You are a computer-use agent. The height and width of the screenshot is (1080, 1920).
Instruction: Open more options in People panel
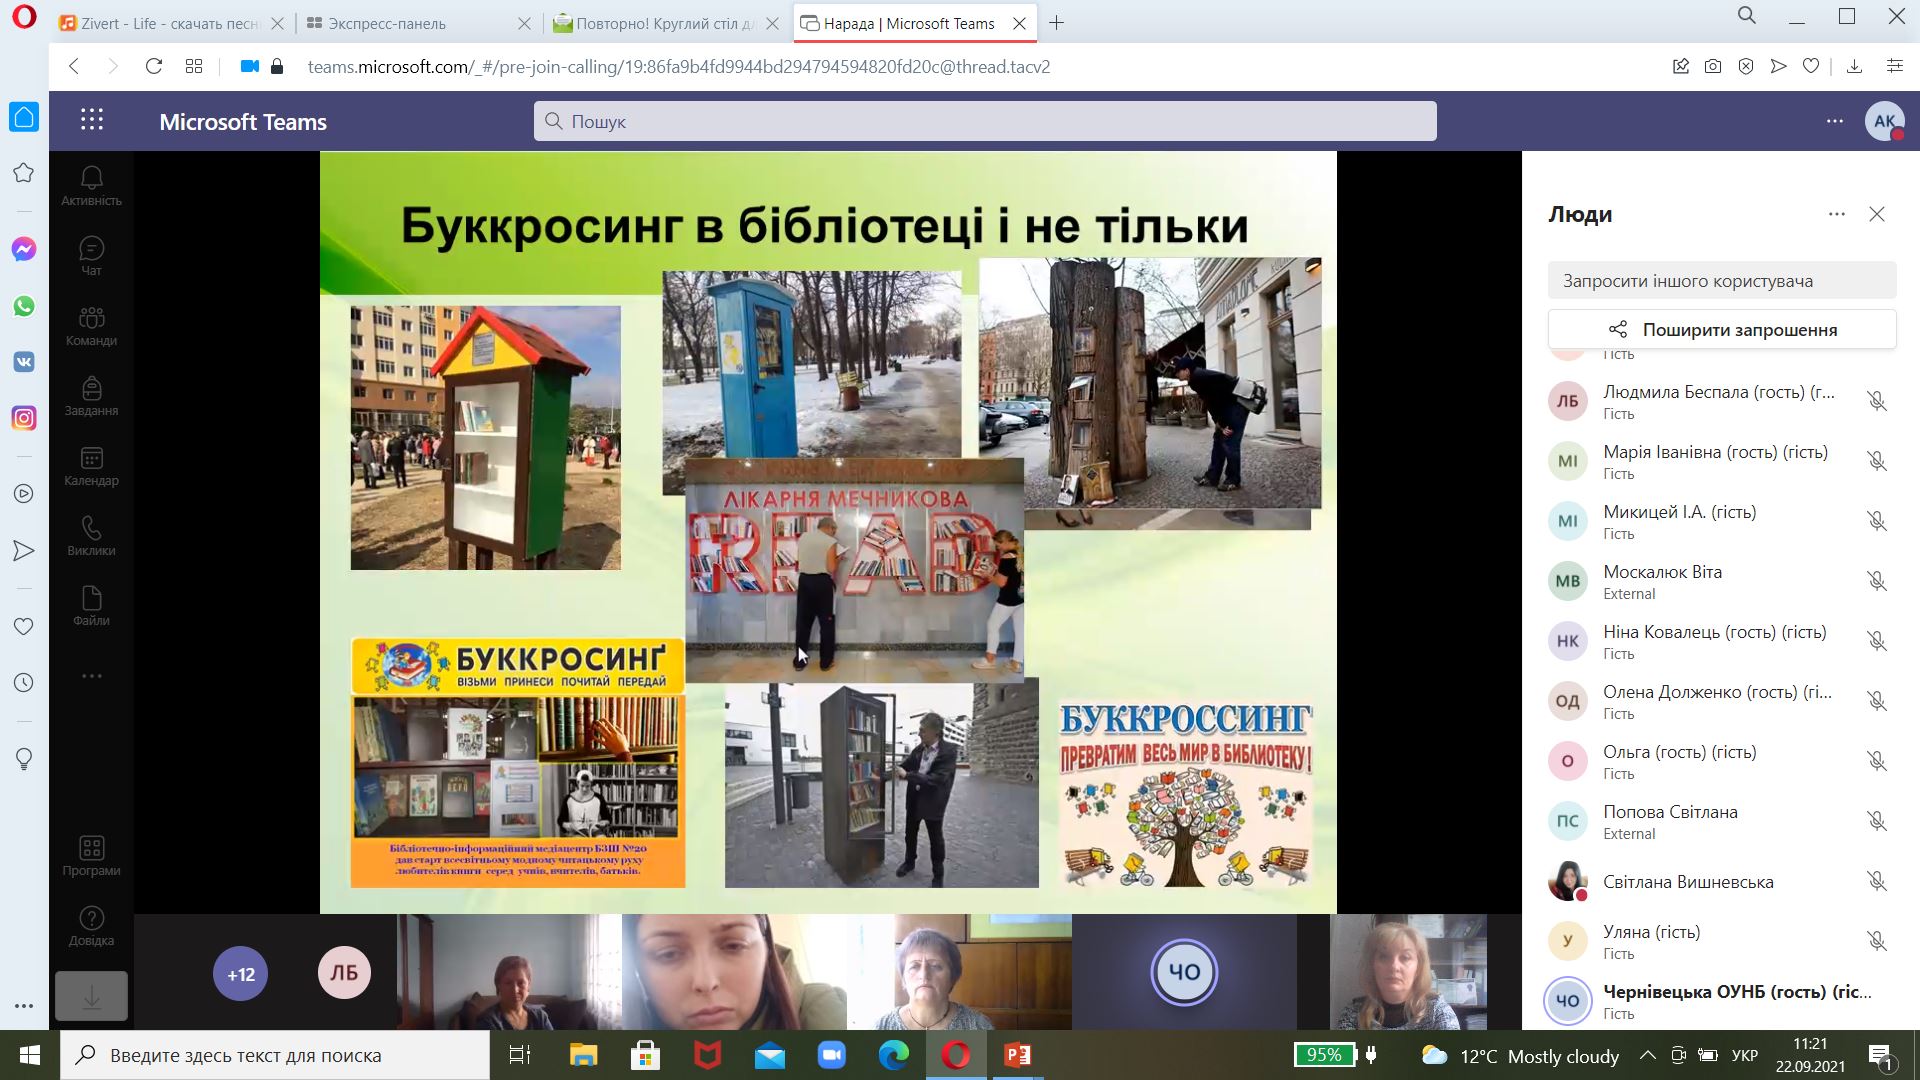1836,214
